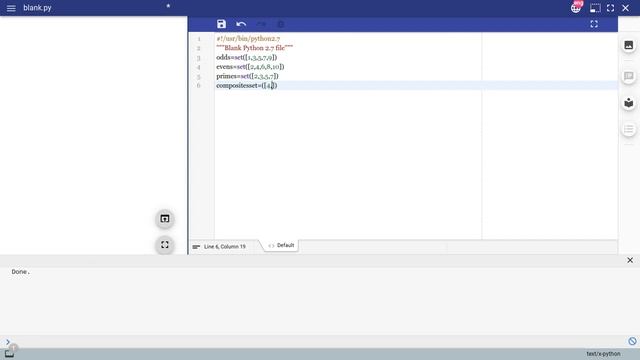
Task: Open the reading book icon in right sidebar
Action: (629, 103)
